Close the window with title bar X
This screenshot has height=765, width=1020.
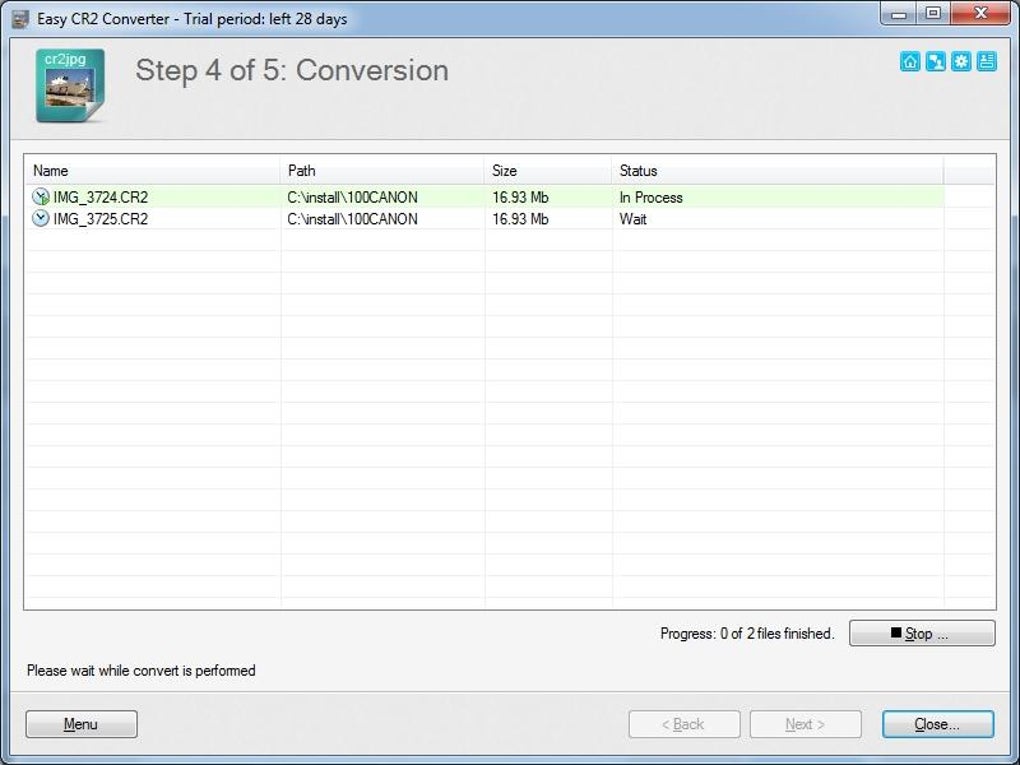pos(981,14)
